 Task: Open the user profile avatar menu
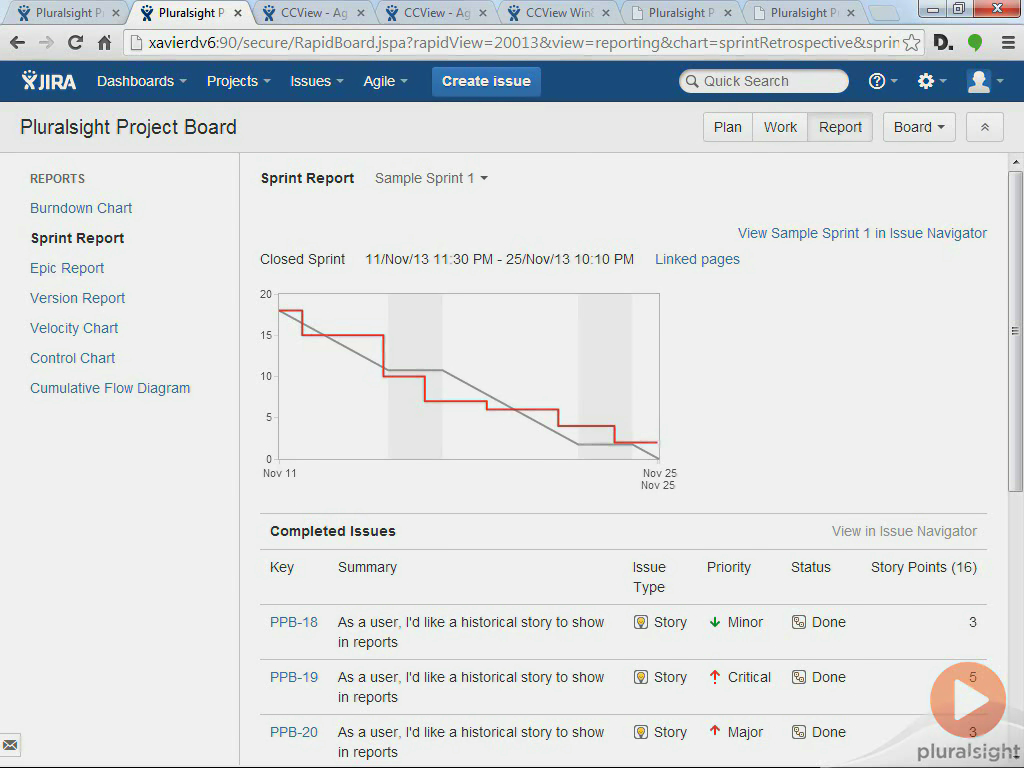pyautogui.click(x=985, y=81)
